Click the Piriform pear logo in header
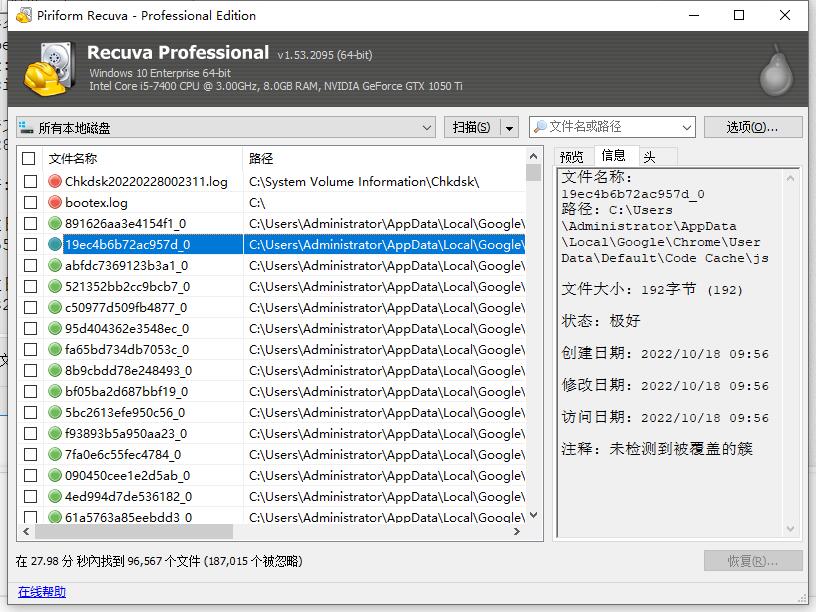 click(776, 70)
